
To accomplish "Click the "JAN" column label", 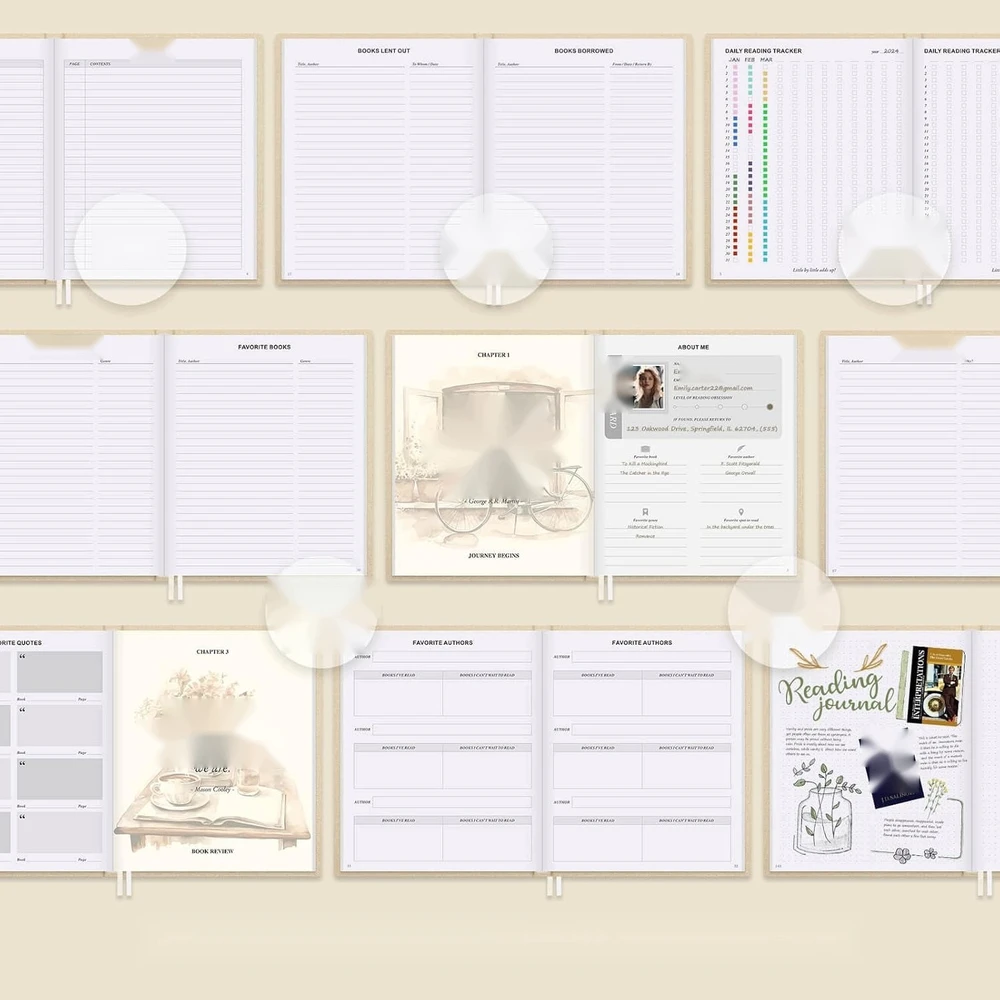I will click(734, 60).
